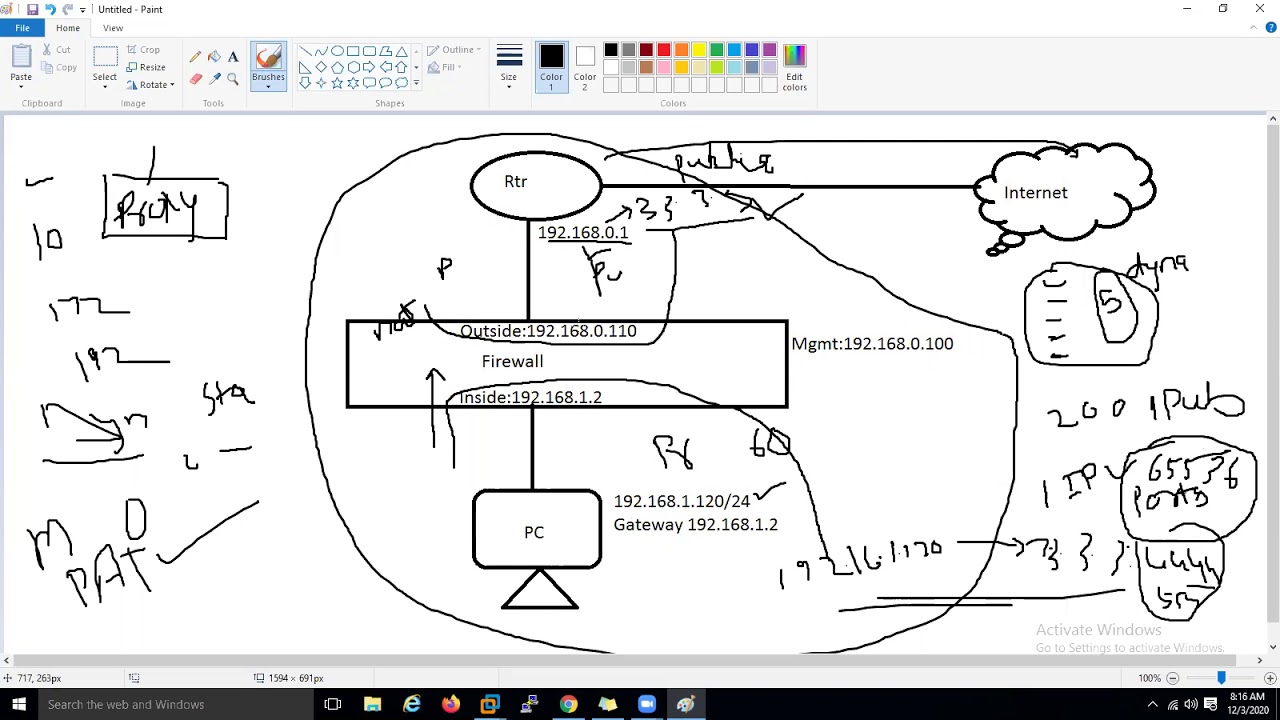Pick the right arrow shape

(369, 67)
